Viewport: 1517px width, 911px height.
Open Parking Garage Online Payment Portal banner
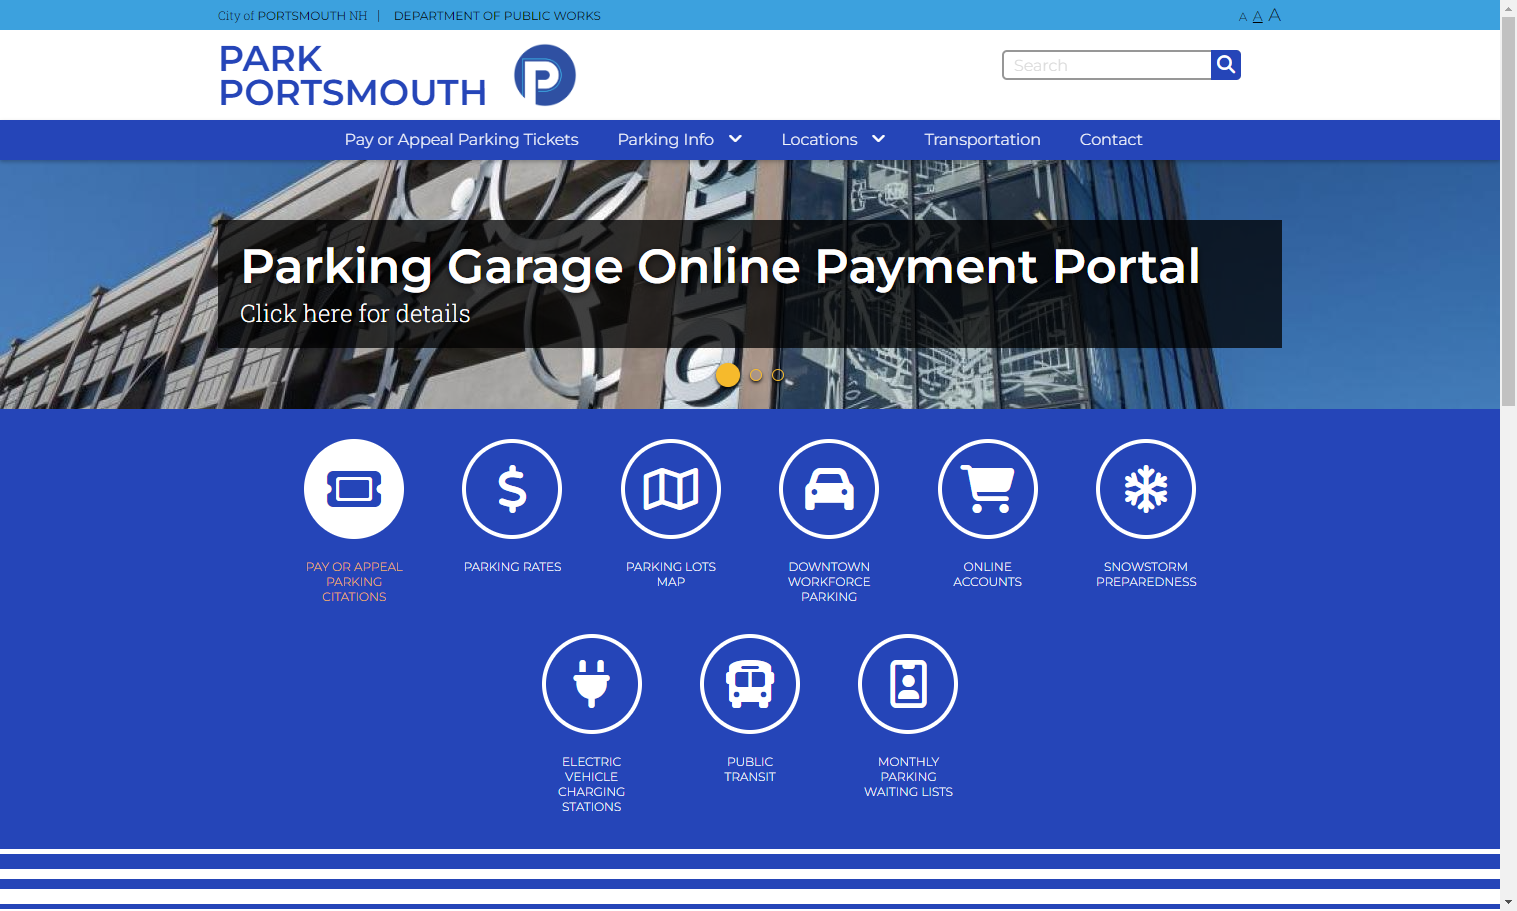[720, 267]
